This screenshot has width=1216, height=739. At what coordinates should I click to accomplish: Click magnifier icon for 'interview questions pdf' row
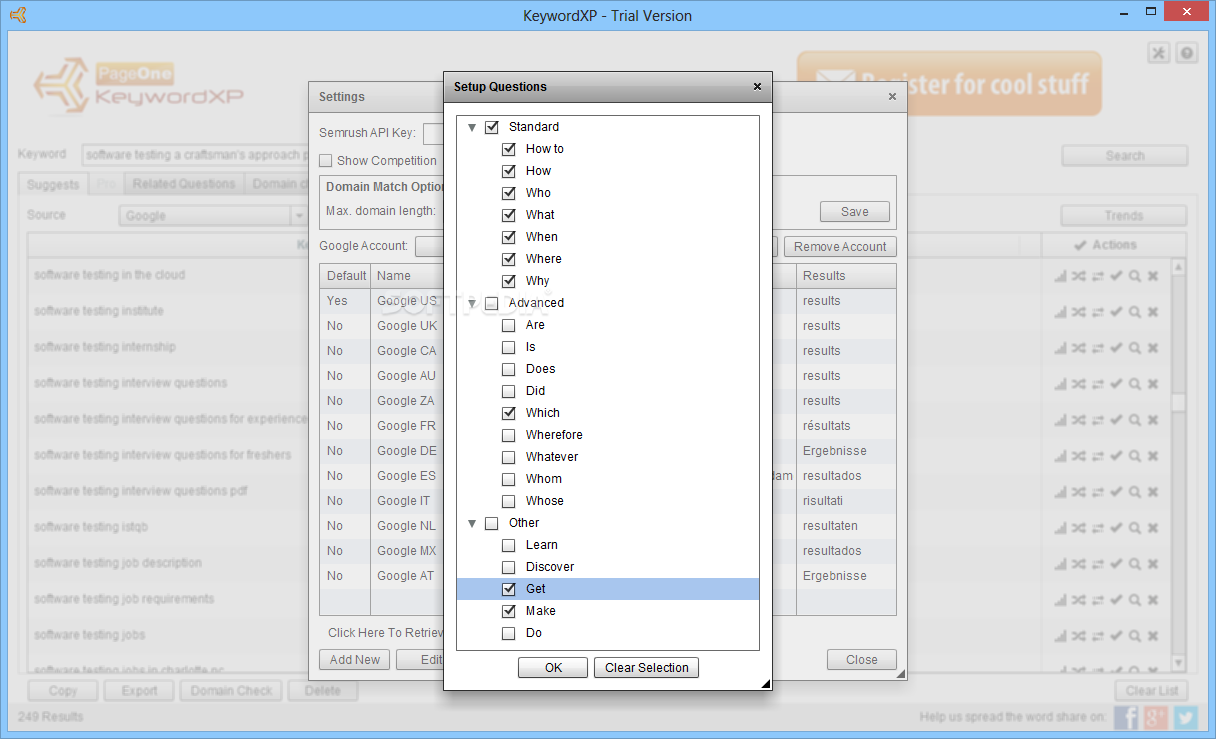click(x=1135, y=492)
